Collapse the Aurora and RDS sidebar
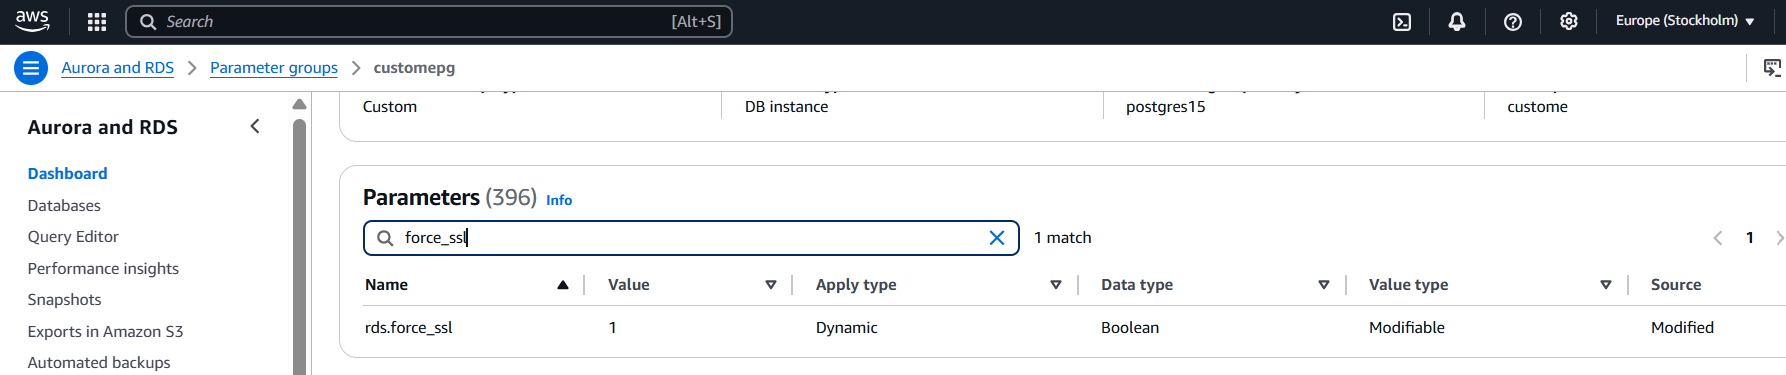Viewport: 1786px width, 375px height. 255,126
